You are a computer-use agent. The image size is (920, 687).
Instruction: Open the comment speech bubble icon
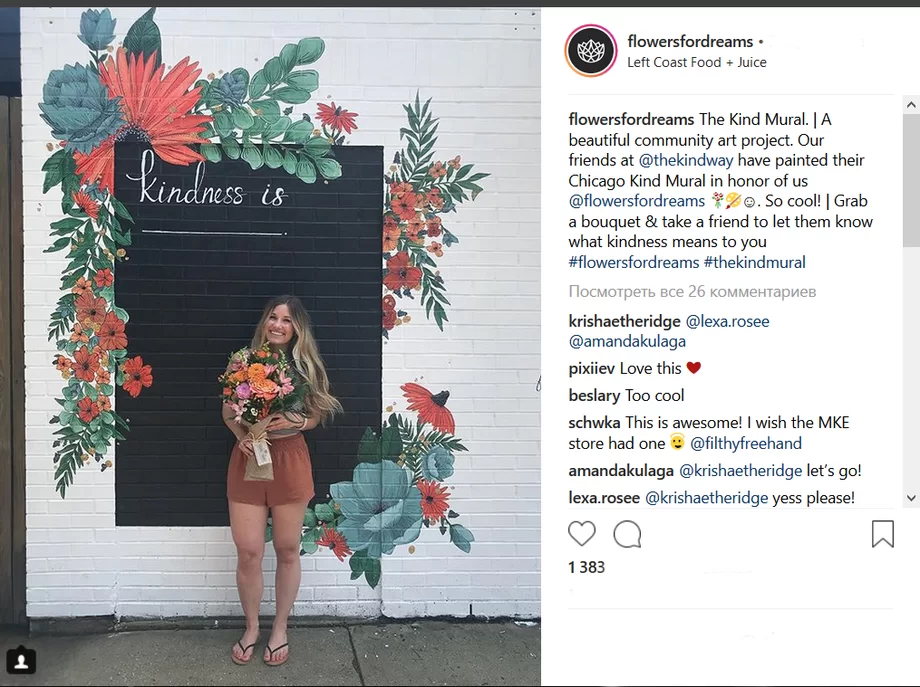point(627,534)
